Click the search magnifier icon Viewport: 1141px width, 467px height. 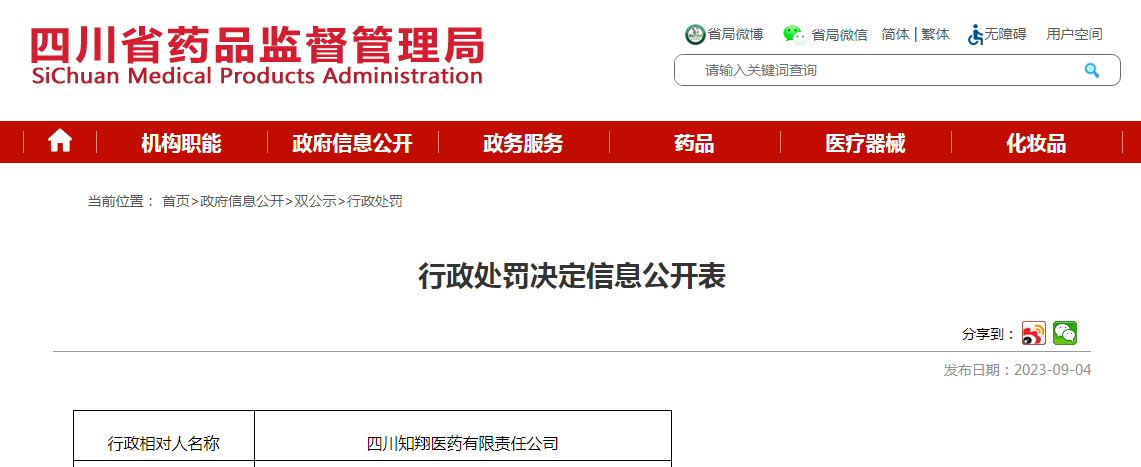(1091, 70)
